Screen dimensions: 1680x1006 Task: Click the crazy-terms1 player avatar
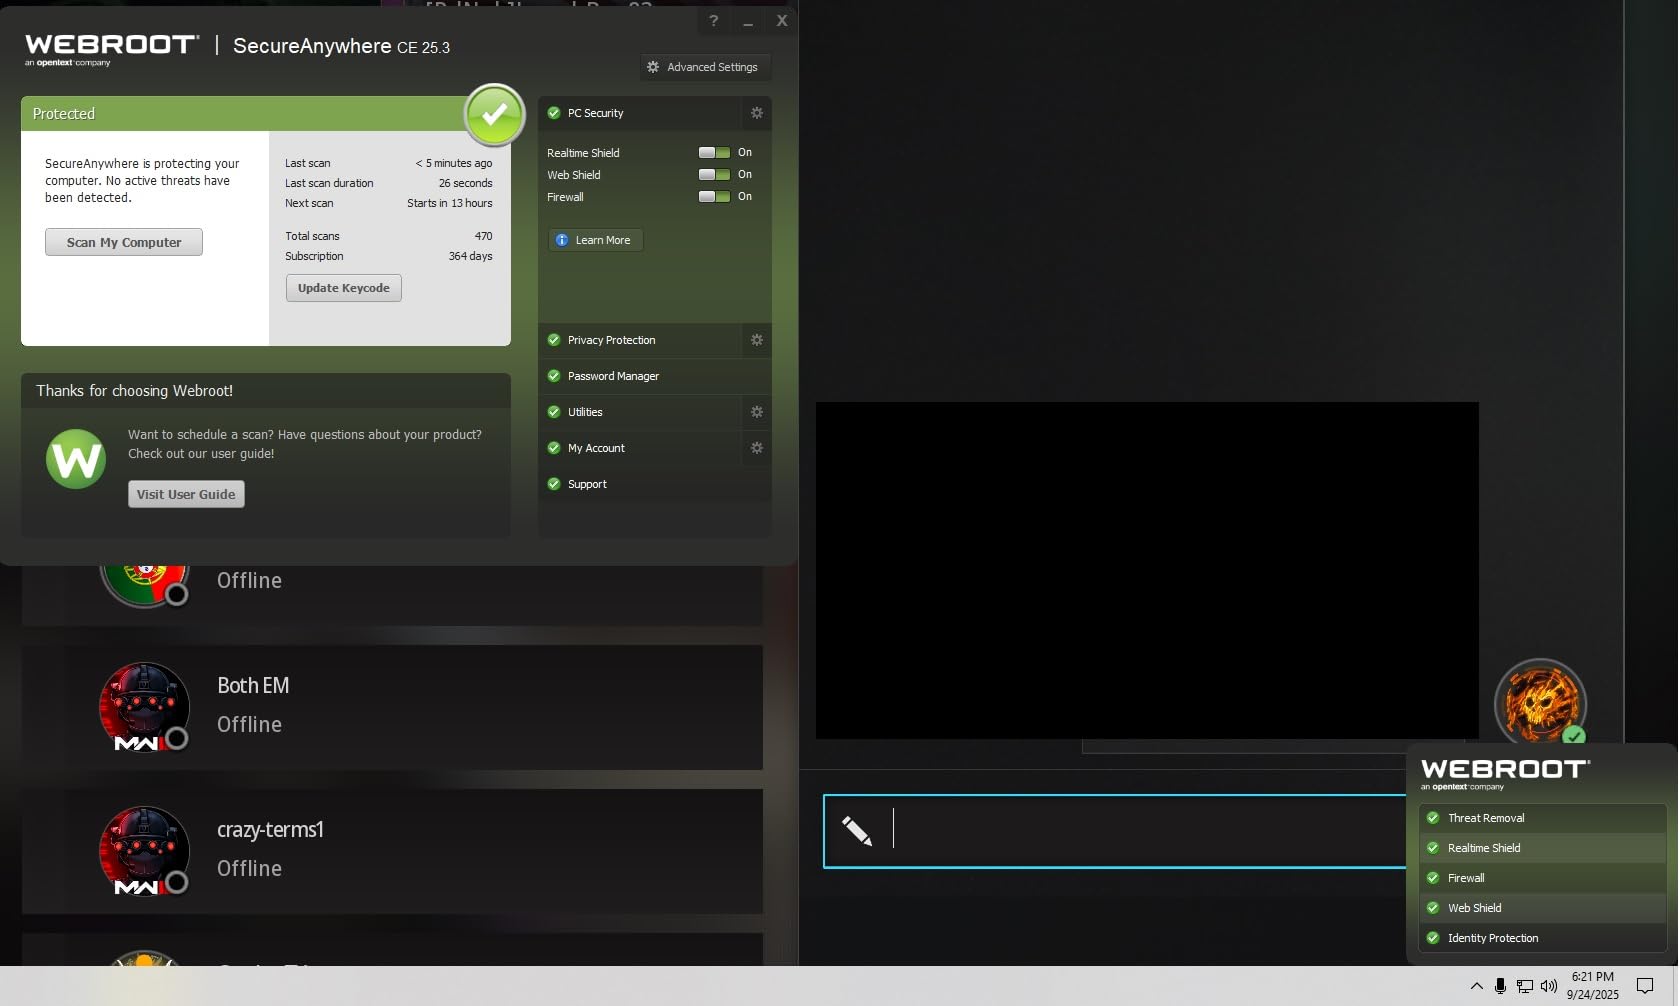pos(144,851)
